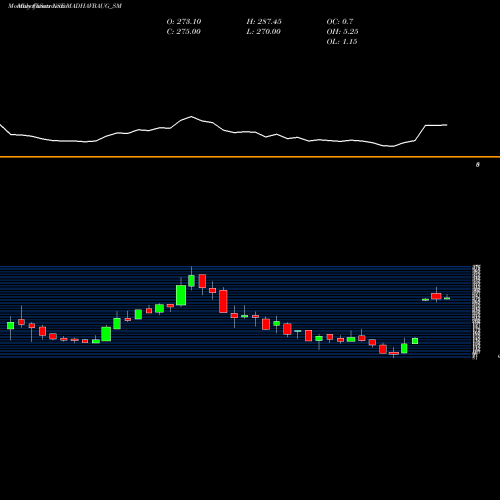Click the 'OC: 0.7' value
The height and width of the screenshot is (500, 500).
coord(340,22)
